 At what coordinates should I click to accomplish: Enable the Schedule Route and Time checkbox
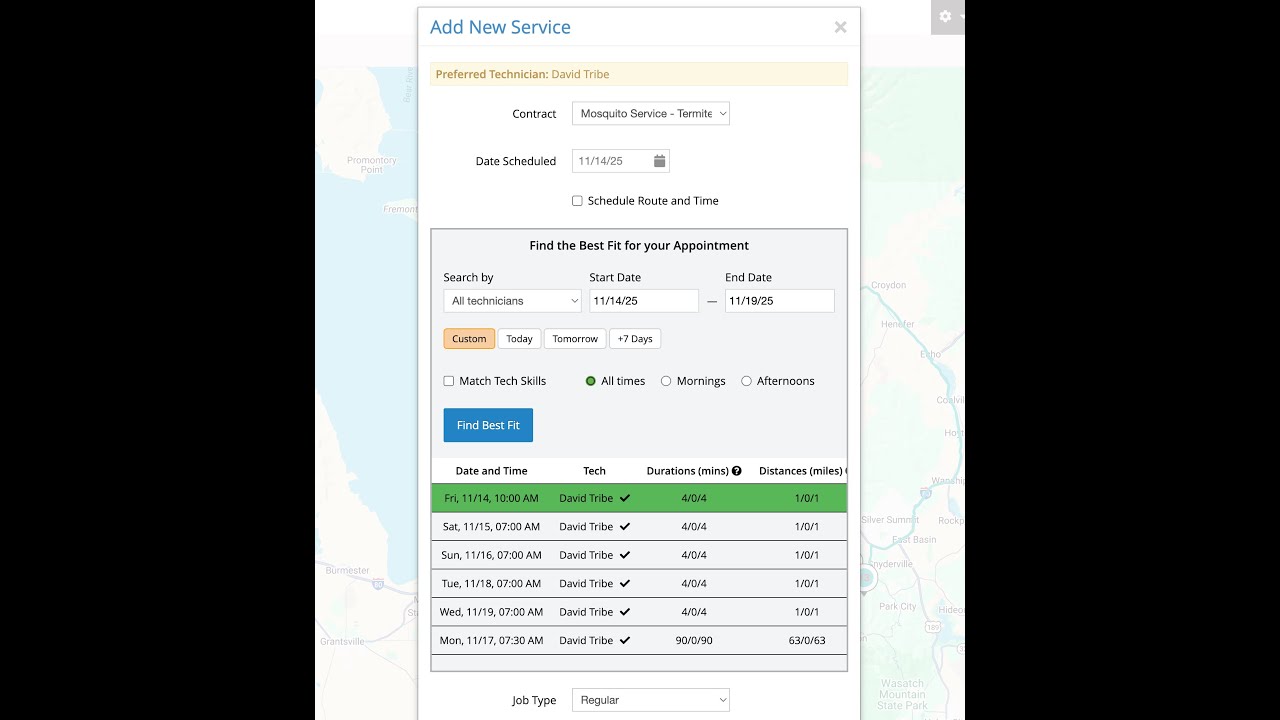point(577,201)
